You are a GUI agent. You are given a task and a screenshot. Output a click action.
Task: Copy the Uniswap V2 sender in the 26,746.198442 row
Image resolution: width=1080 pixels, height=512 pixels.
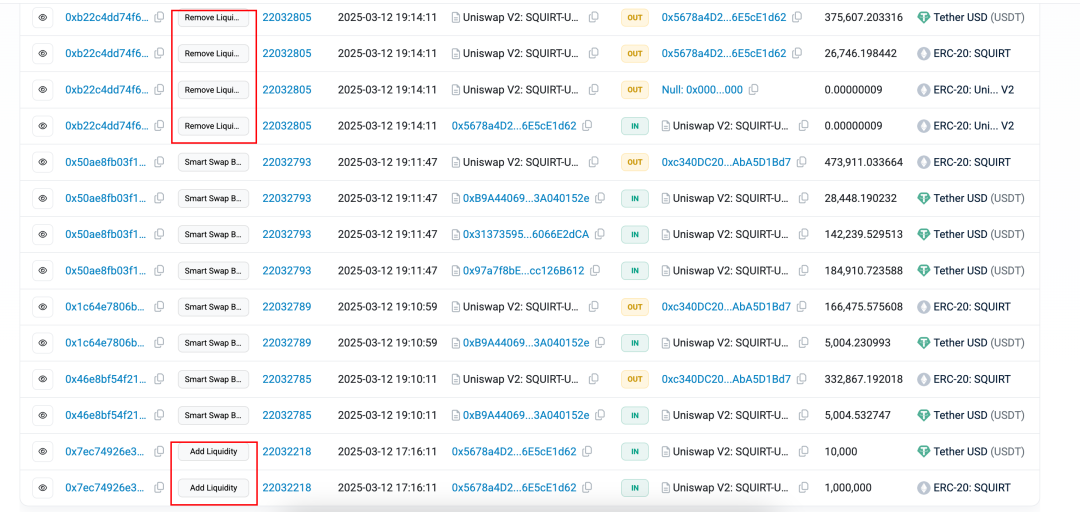coord(594,53)
